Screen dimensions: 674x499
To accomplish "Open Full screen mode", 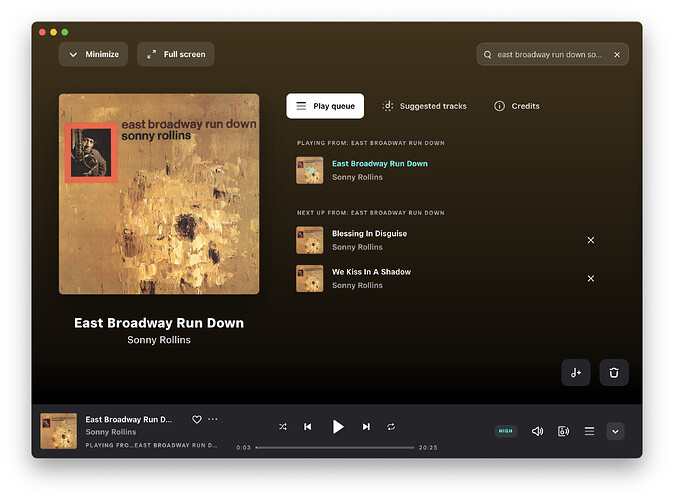I will [175, 54].
